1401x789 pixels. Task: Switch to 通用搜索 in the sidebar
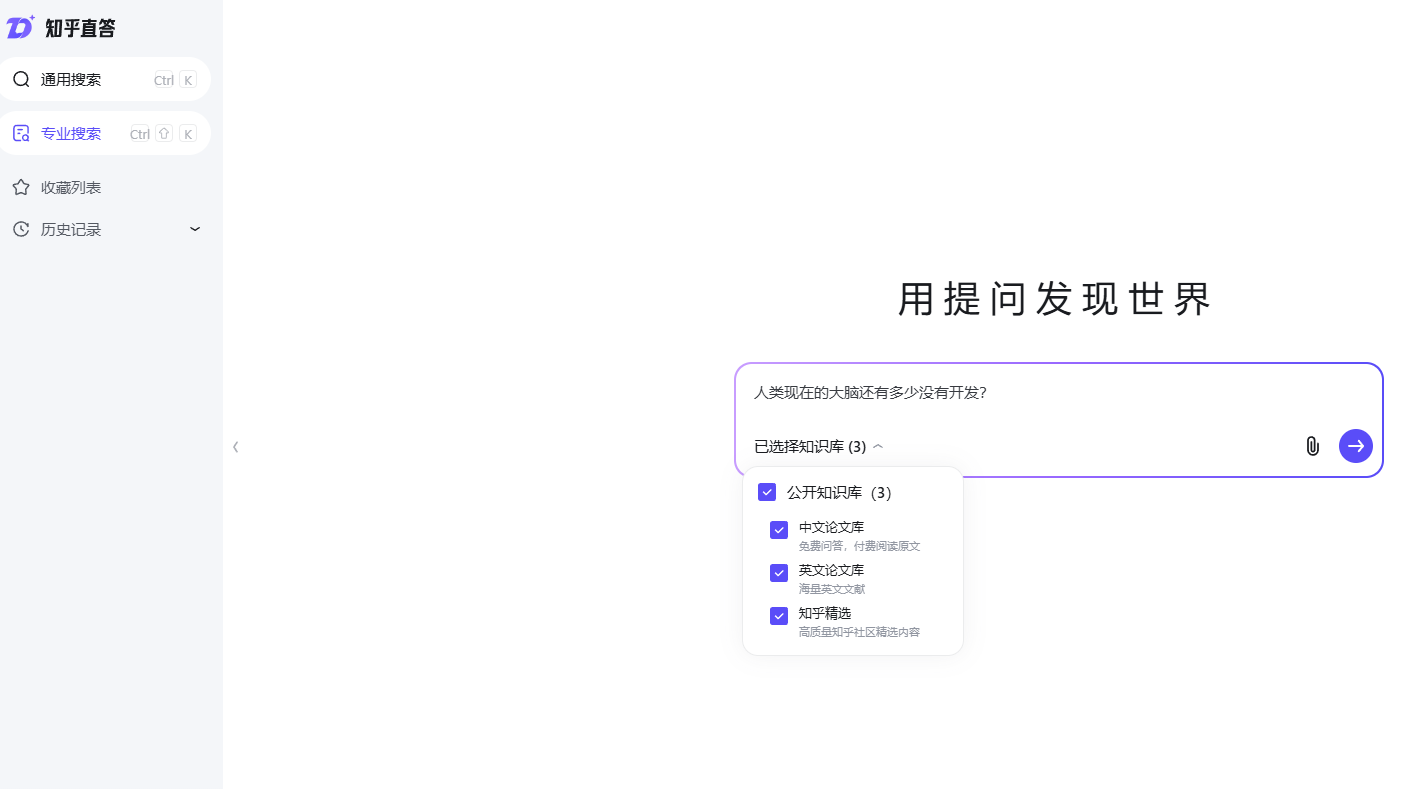point(74,79)
